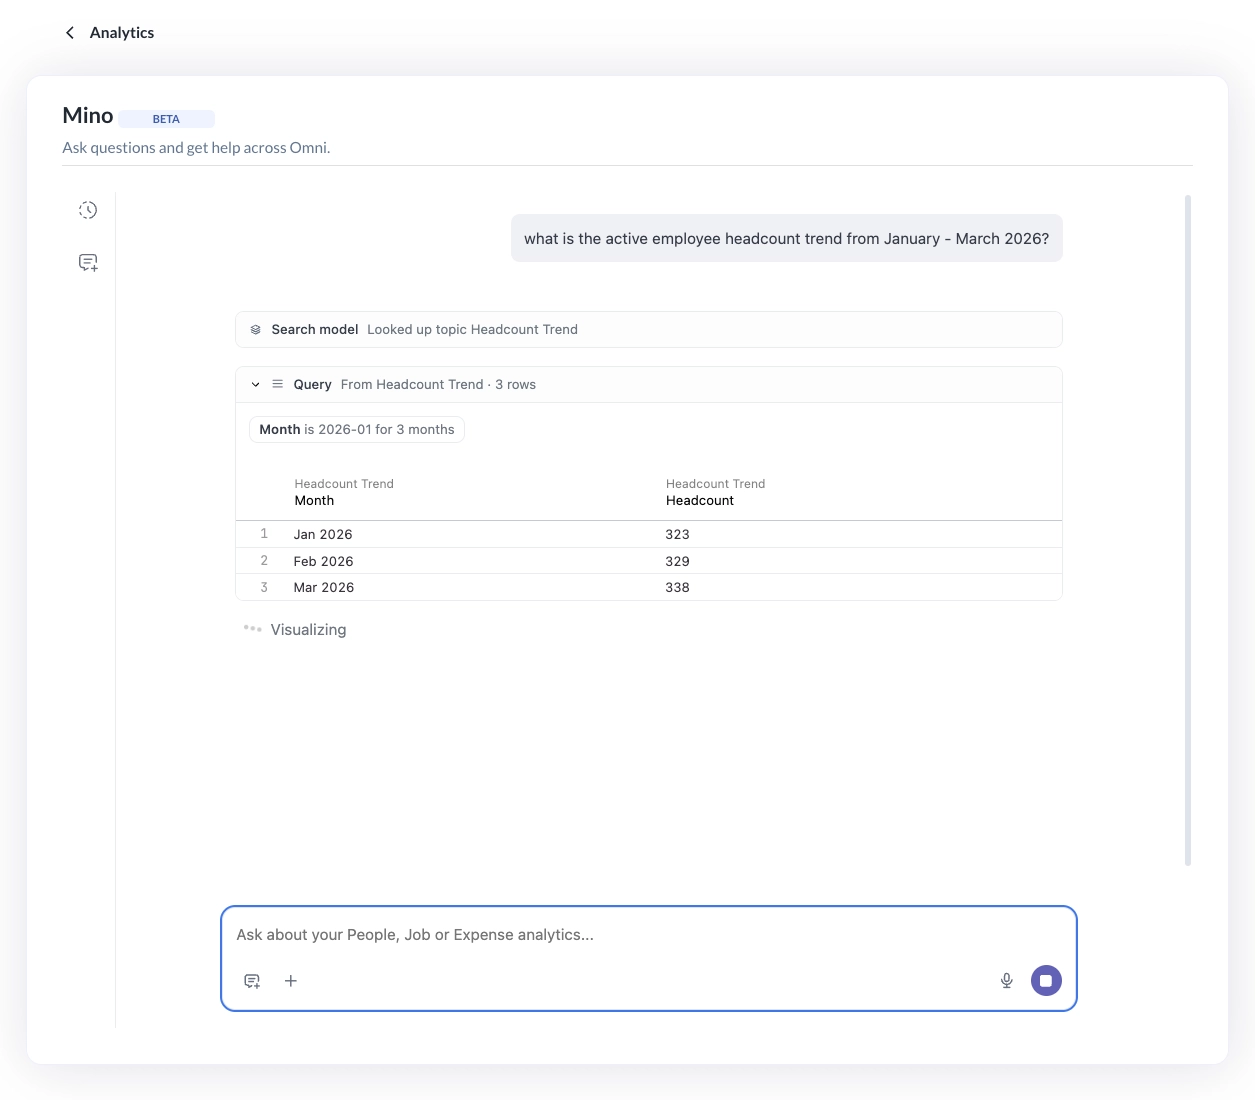Click the Month filter chip
The image size is (1255, 1100).
(357, 430)
